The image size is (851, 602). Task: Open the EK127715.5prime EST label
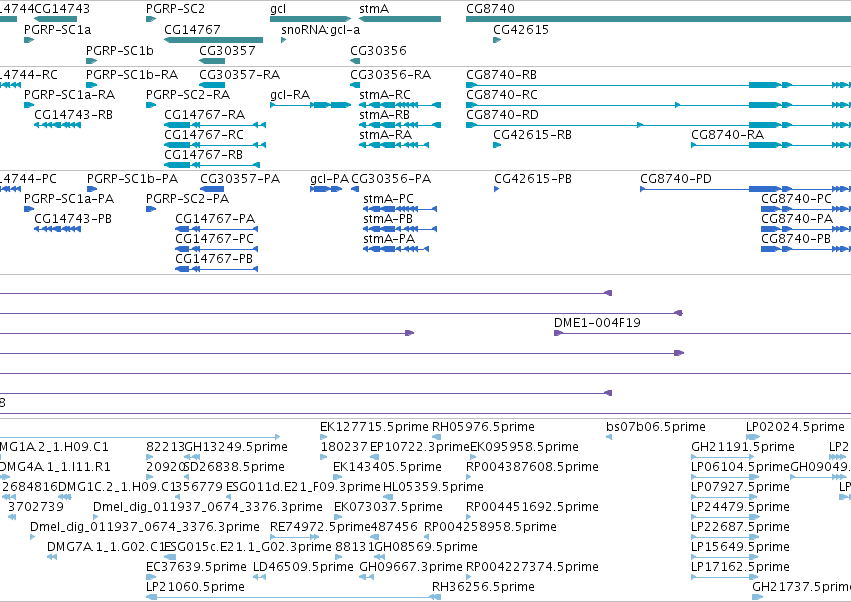coord(373,427)
